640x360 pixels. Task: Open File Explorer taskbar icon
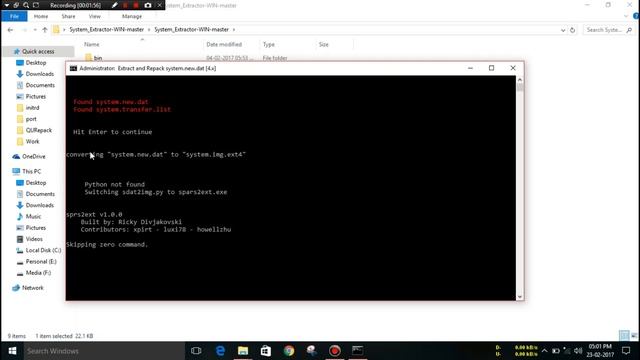coord(243,351)
